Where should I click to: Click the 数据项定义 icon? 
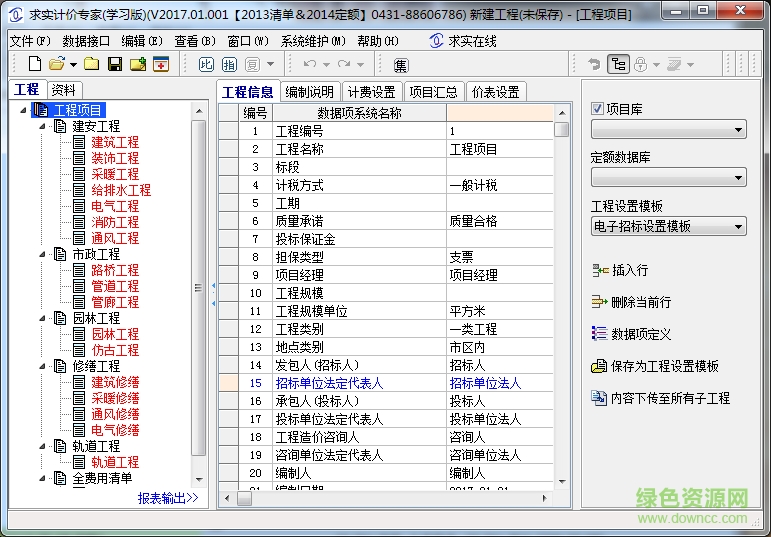coord(599,334)
